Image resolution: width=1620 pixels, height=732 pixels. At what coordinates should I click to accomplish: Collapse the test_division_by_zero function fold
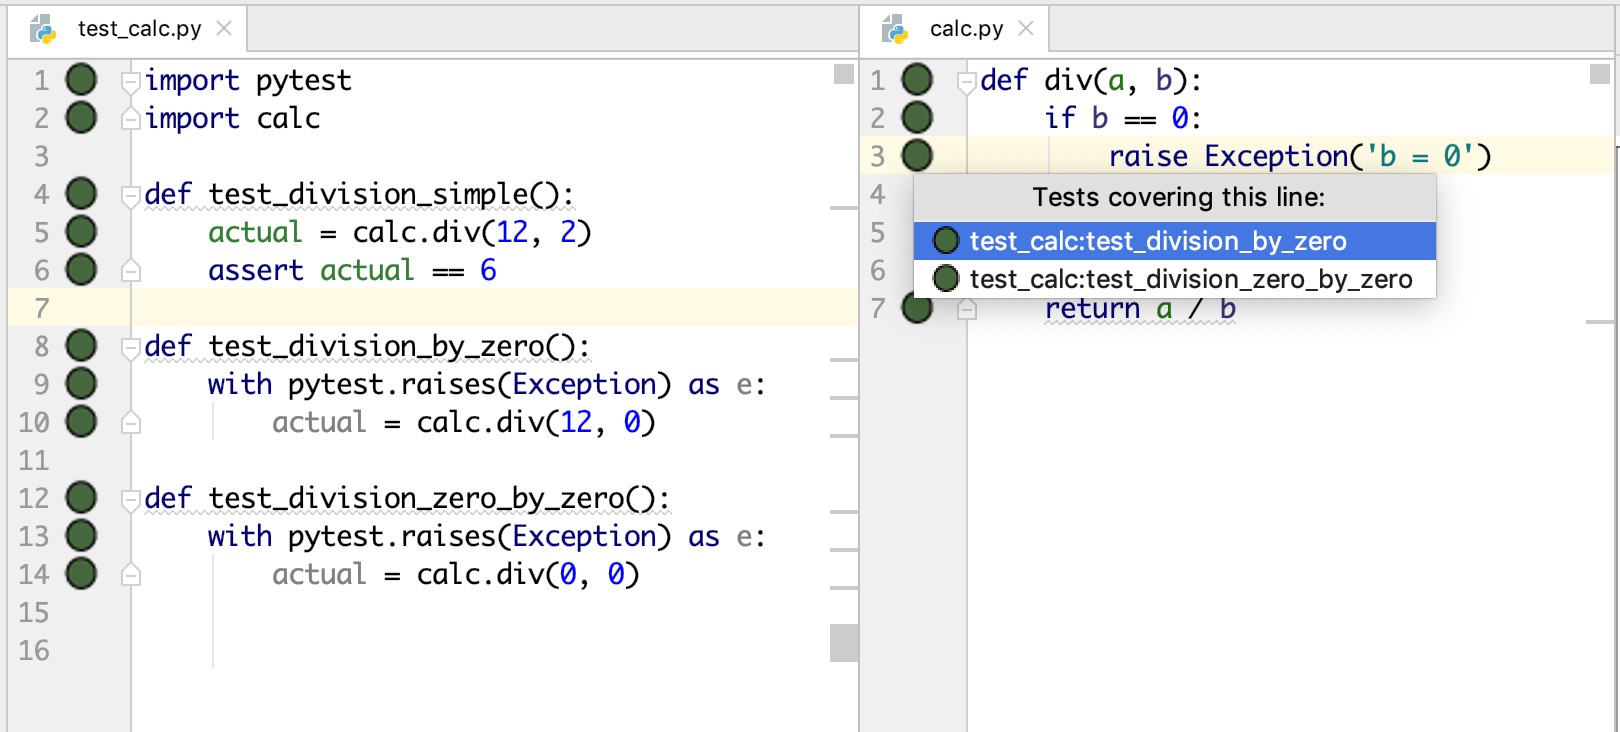(x=130, y=347)
